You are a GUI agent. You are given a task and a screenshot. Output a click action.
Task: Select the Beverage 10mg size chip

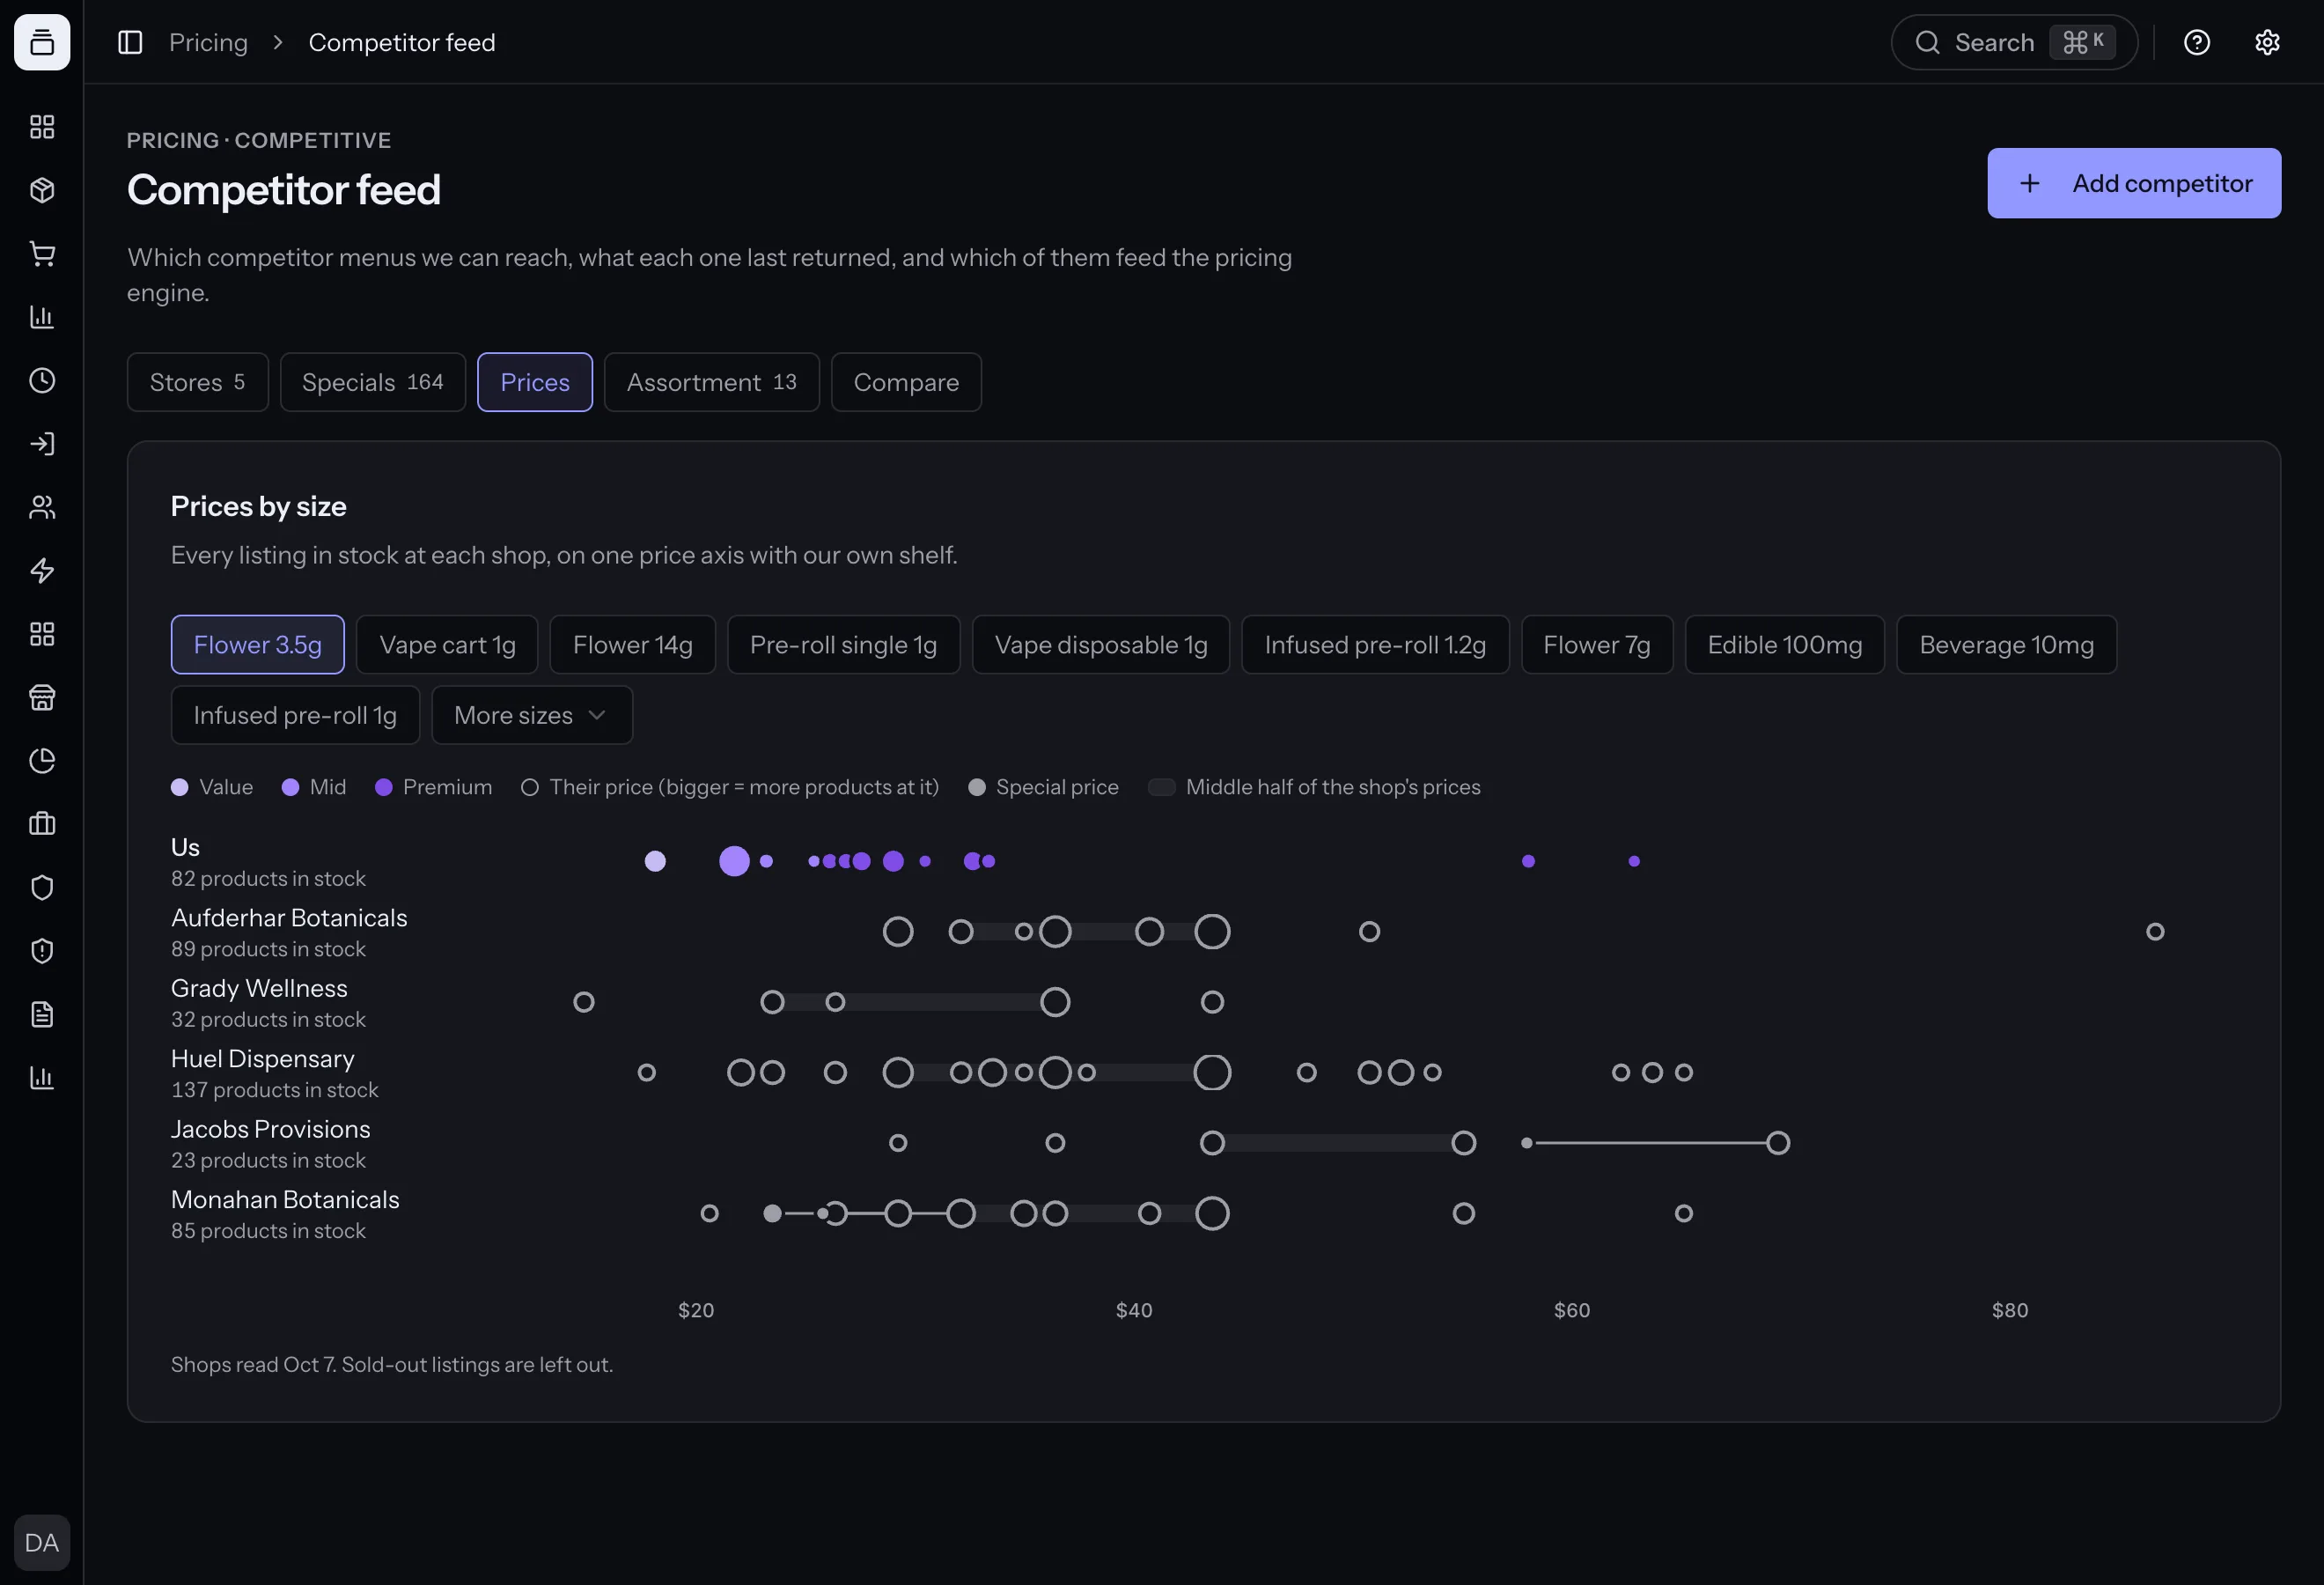click(x=2006, y=645)
